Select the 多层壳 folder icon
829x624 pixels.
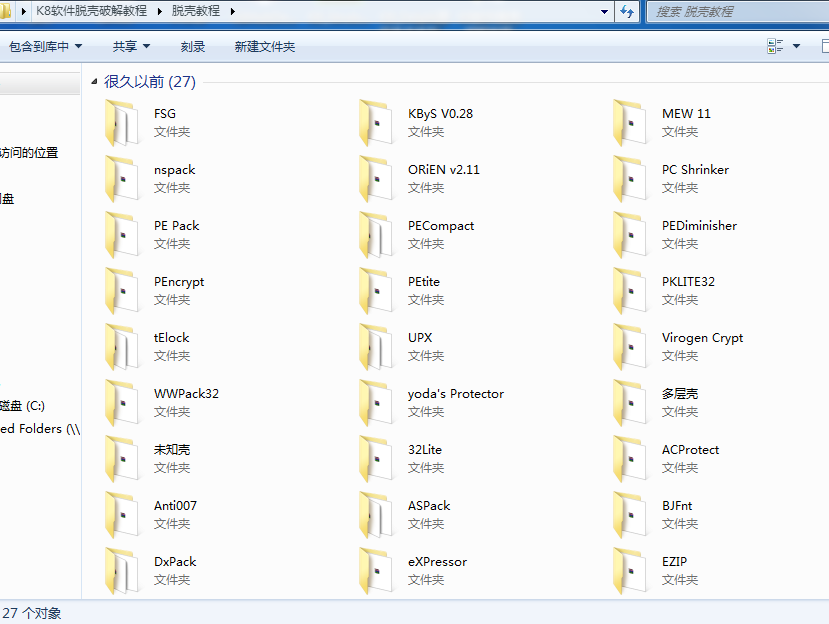[x=630, y=403]
